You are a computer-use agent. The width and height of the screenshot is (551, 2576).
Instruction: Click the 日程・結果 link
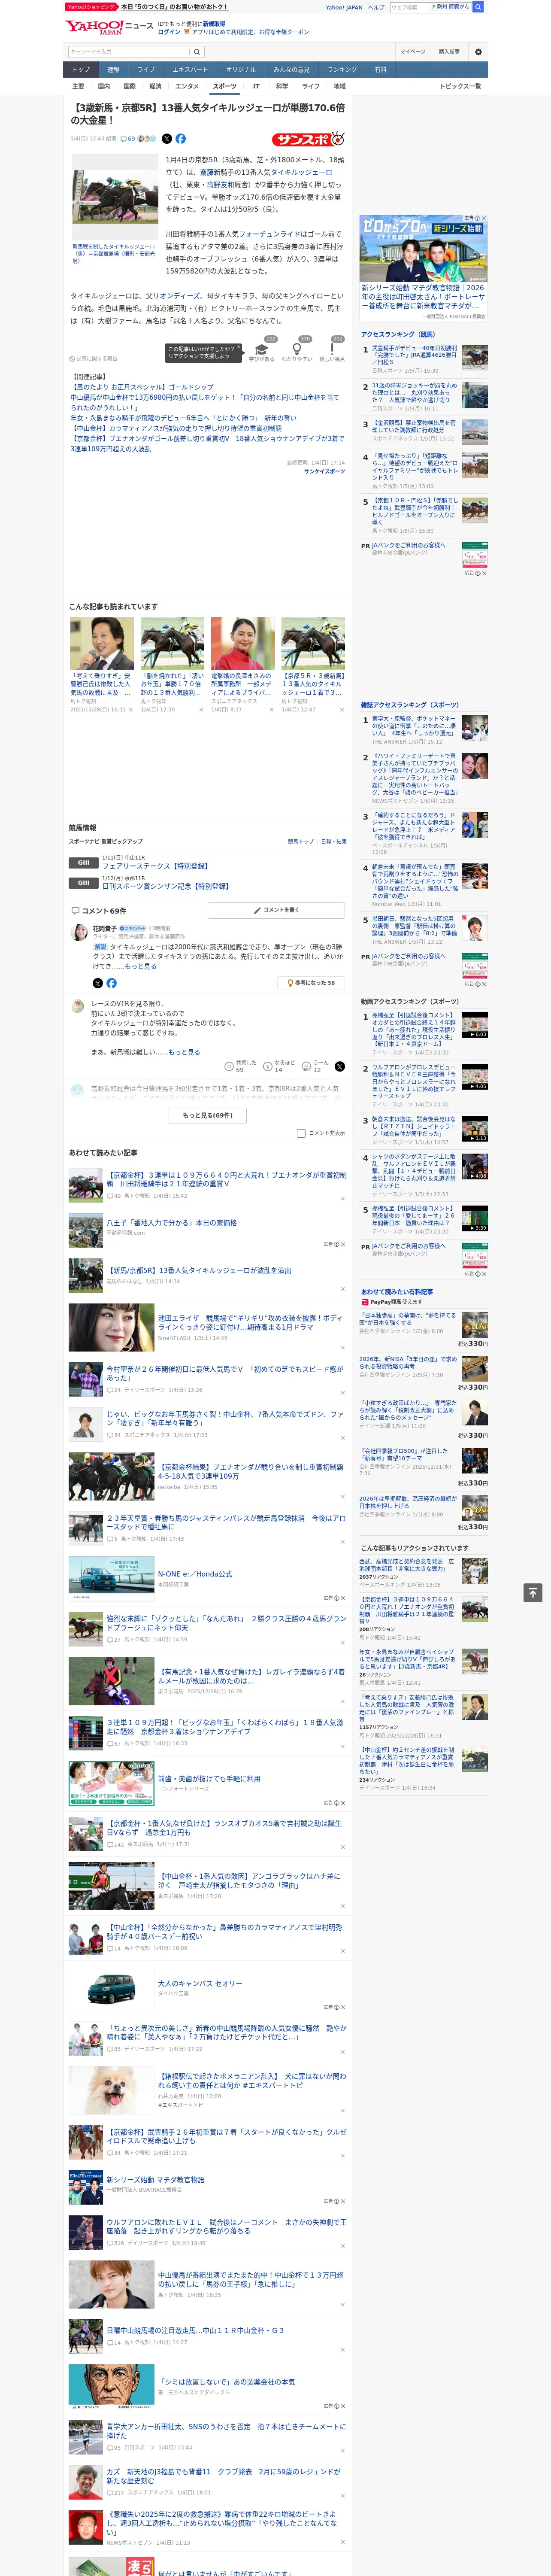[334, 842]
